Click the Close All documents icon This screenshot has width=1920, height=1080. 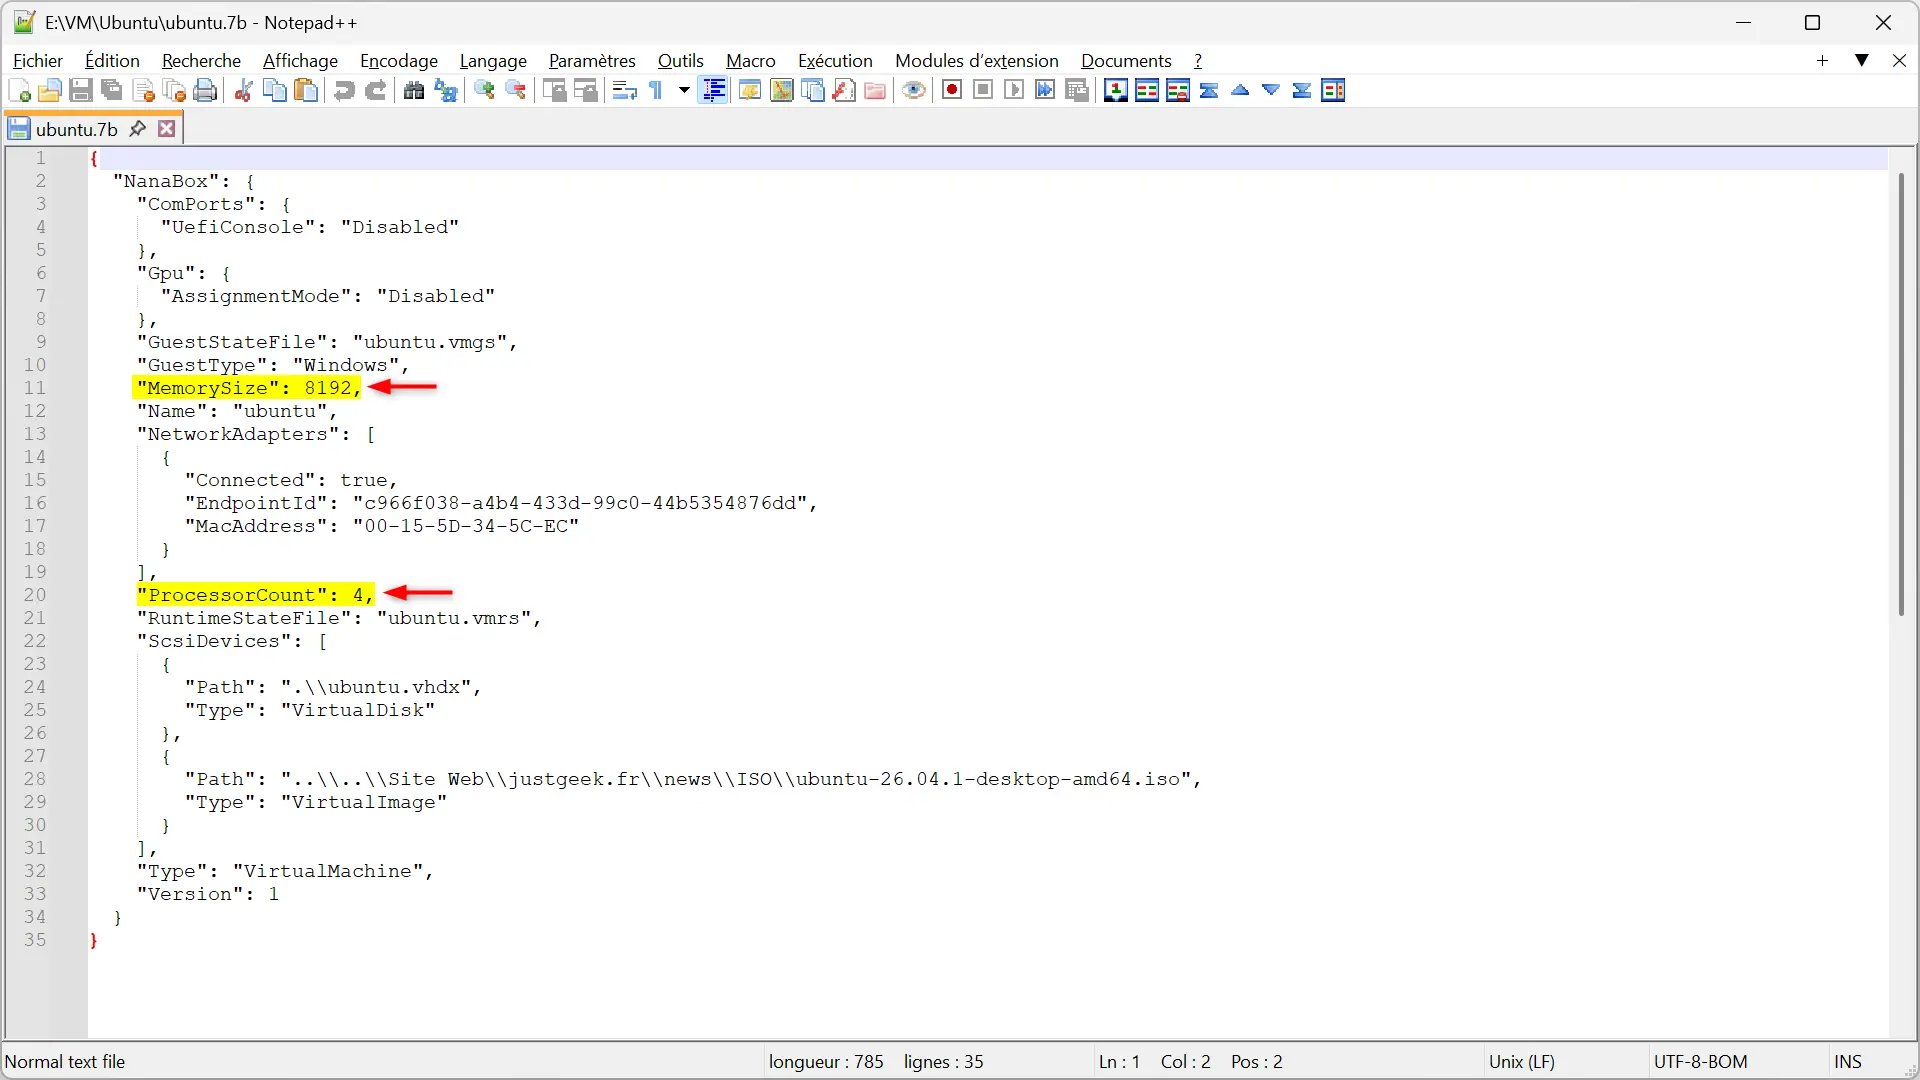coord(174,91)
